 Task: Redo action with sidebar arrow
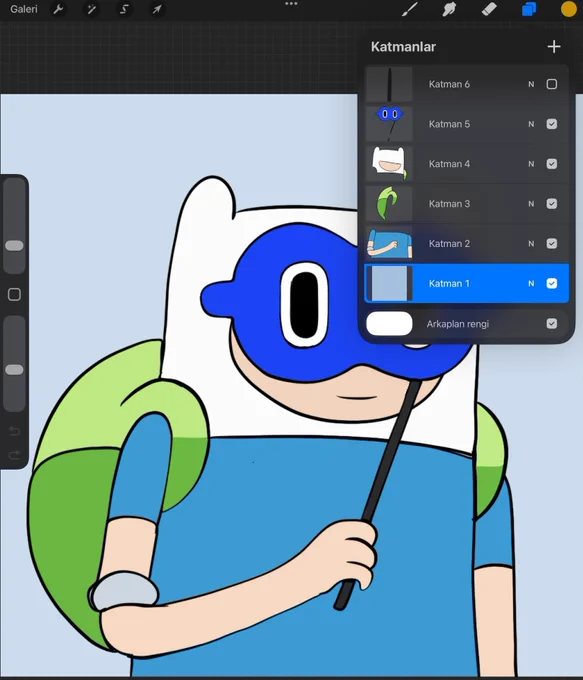point(14,455)
